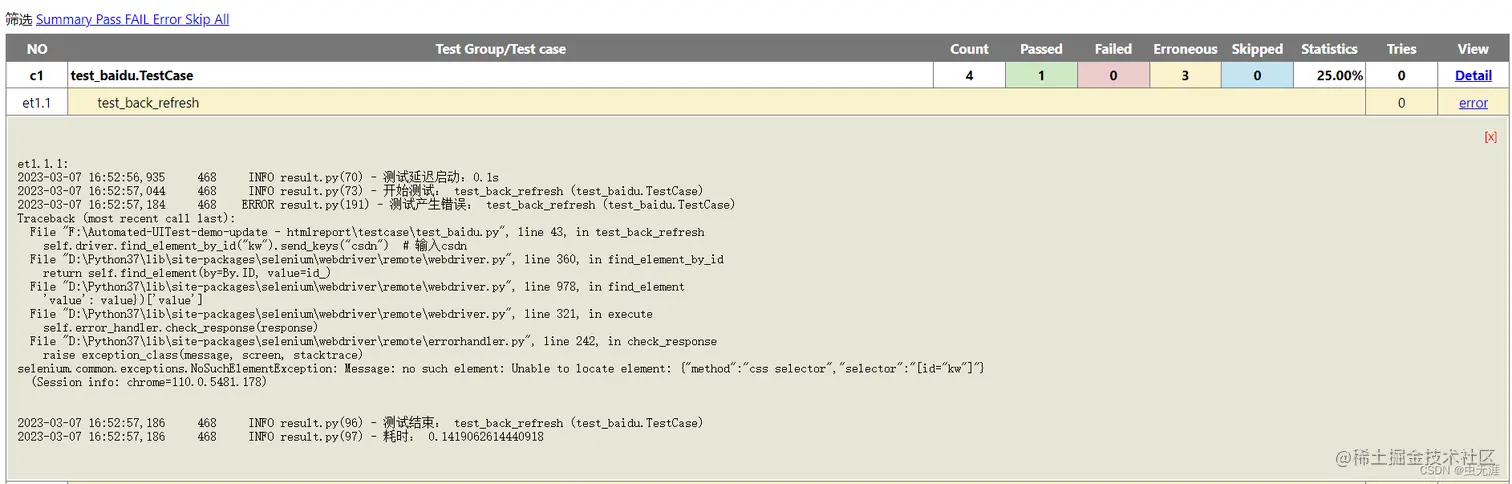Image resolution: width=1512 pixels, height=484 pixels.
Task: Click the View column header
Action: pyautogui.click(x=1473, y=48)
